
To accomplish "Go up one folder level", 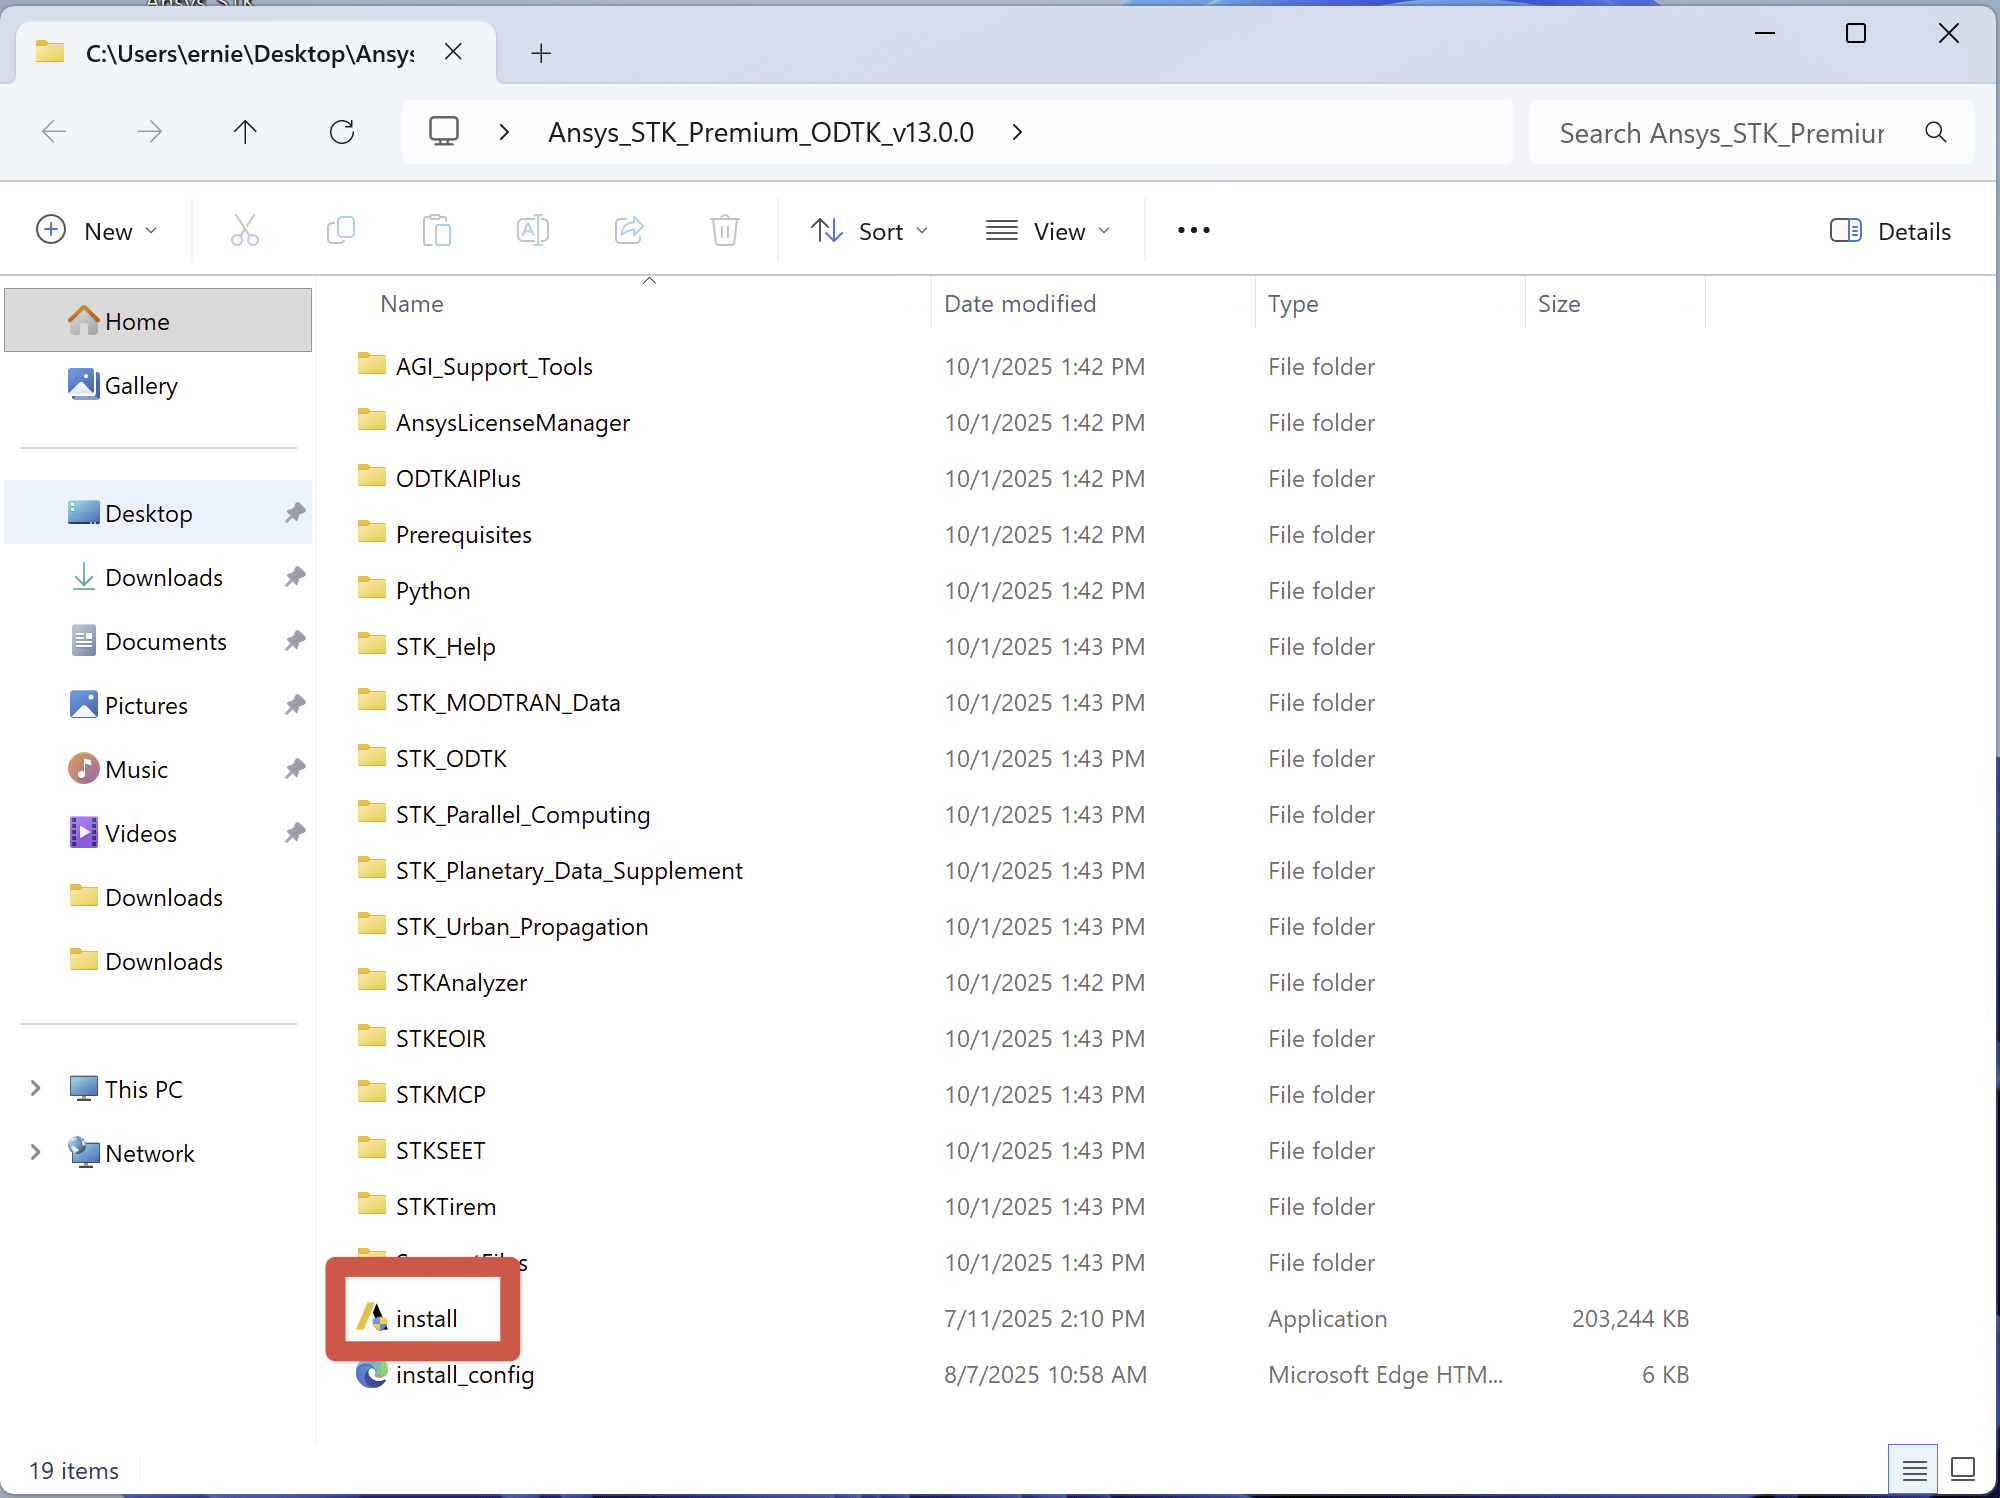I will pos(245,132).
